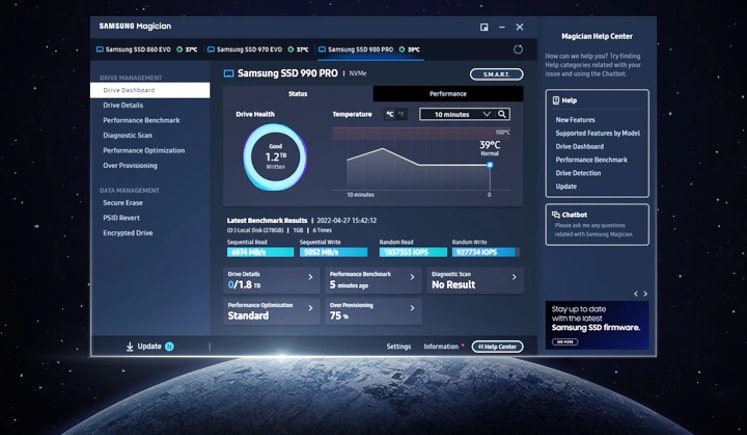747x435 pixels.
Task: Switch to the Performance tab
Action: pyautogui.click(x=448, y=94)
